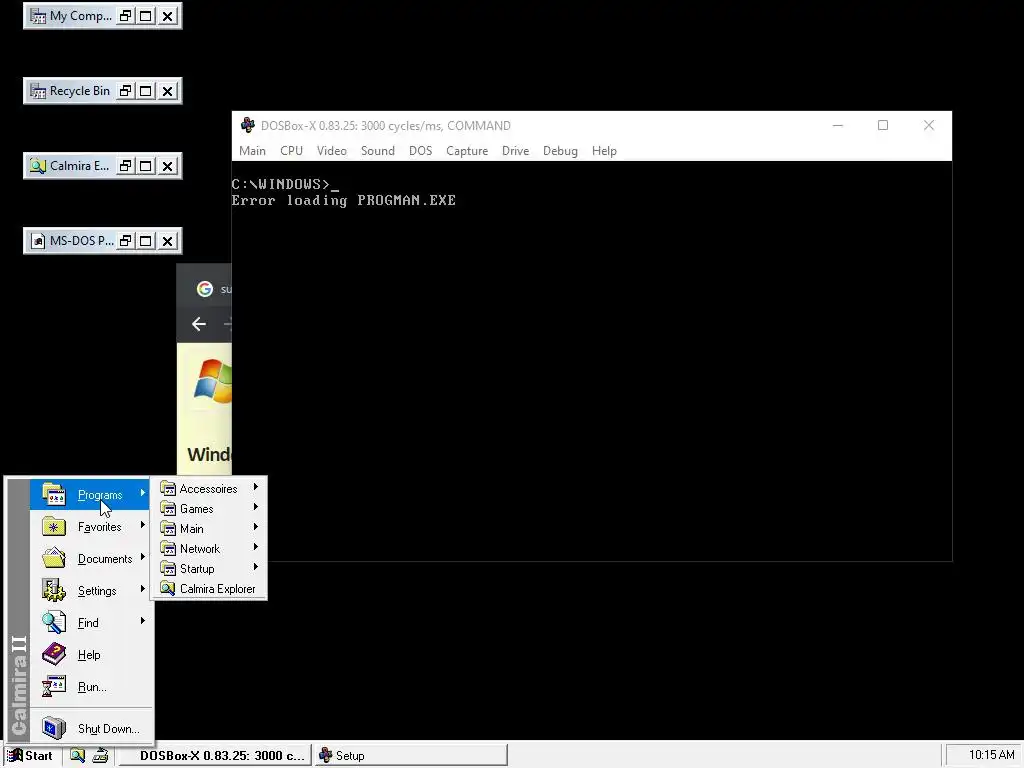Click the Run hourglass icon

54,686
